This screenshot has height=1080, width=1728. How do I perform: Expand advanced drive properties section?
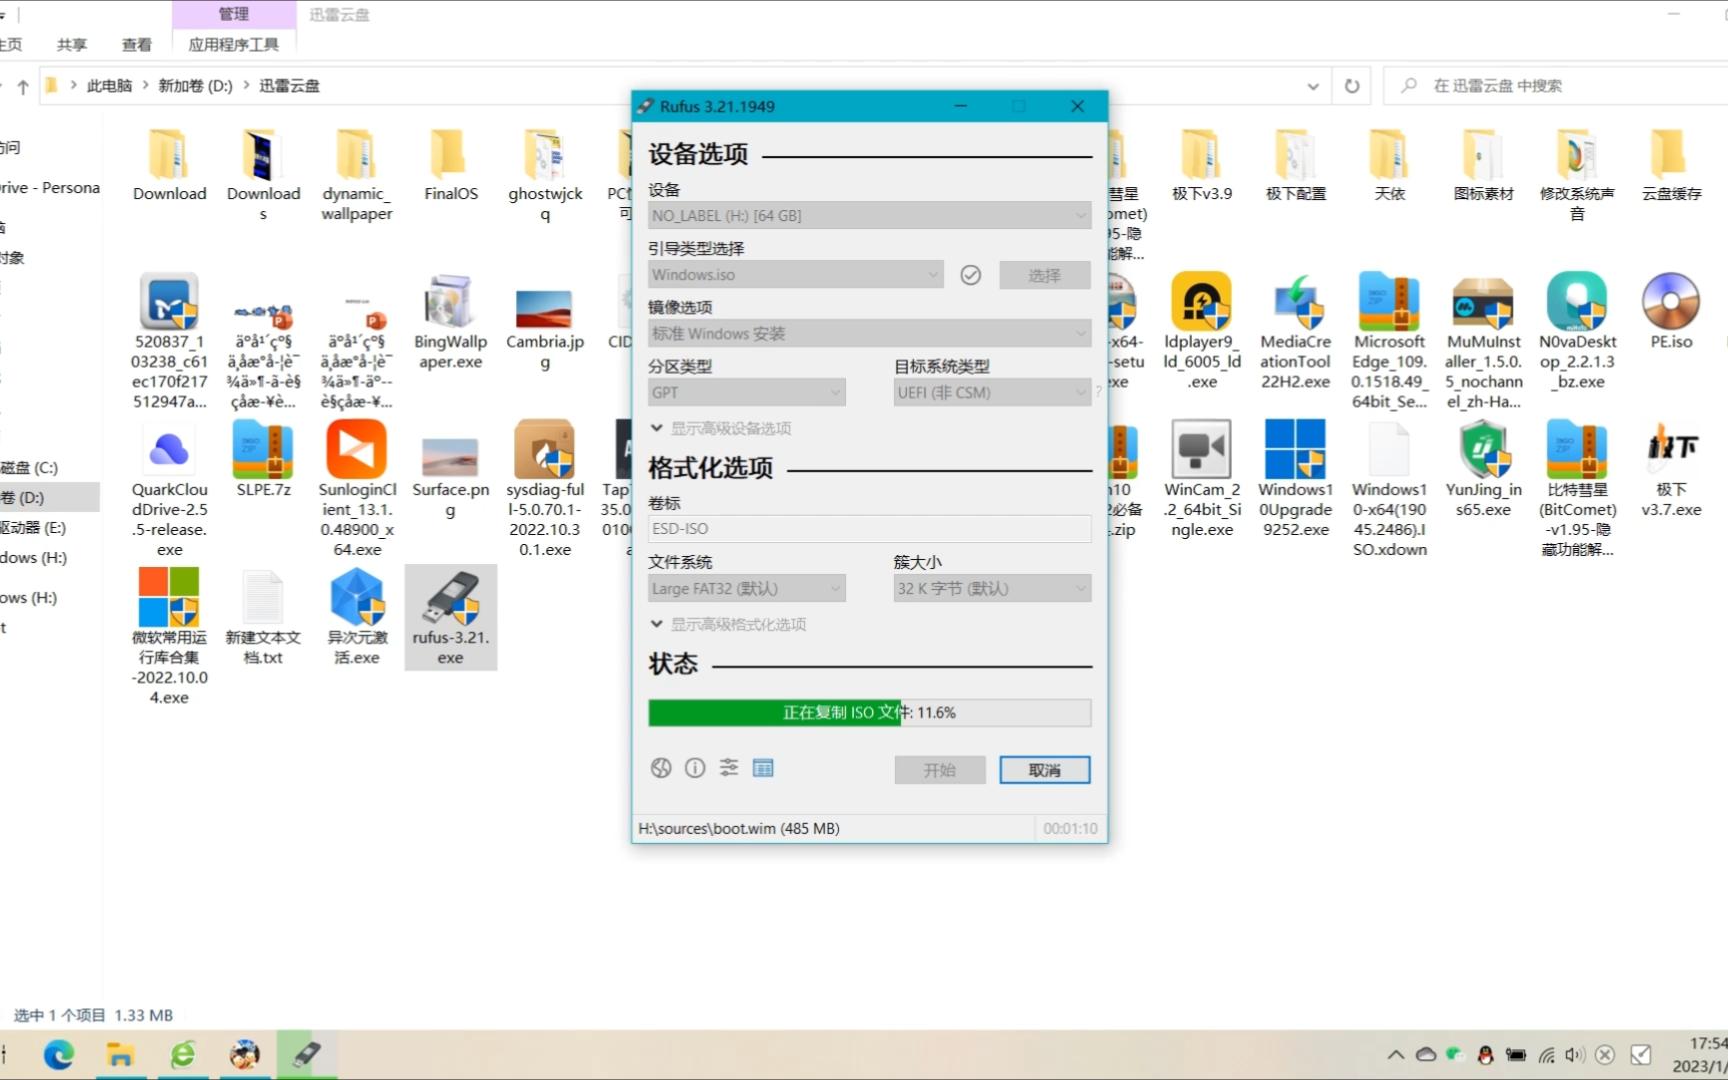721,428
